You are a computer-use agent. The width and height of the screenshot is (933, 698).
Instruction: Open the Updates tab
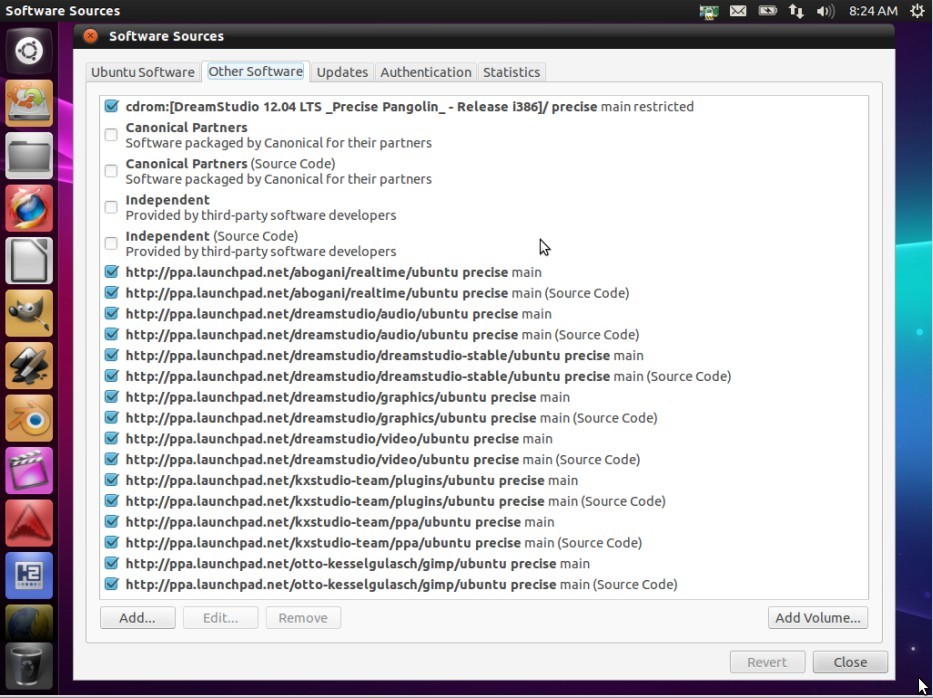click(x=342, y=72)
